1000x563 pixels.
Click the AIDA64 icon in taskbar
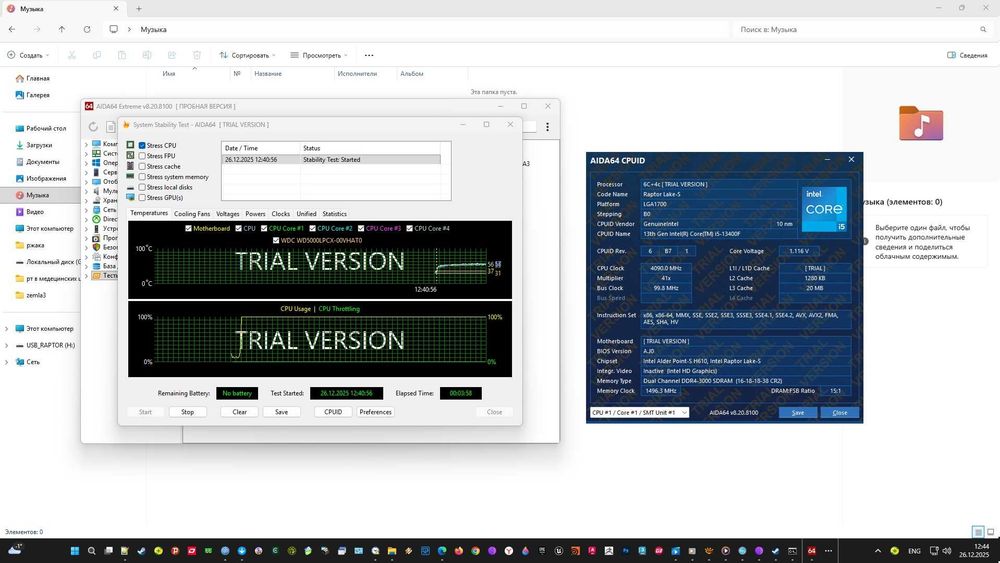(x=811, y=551)
